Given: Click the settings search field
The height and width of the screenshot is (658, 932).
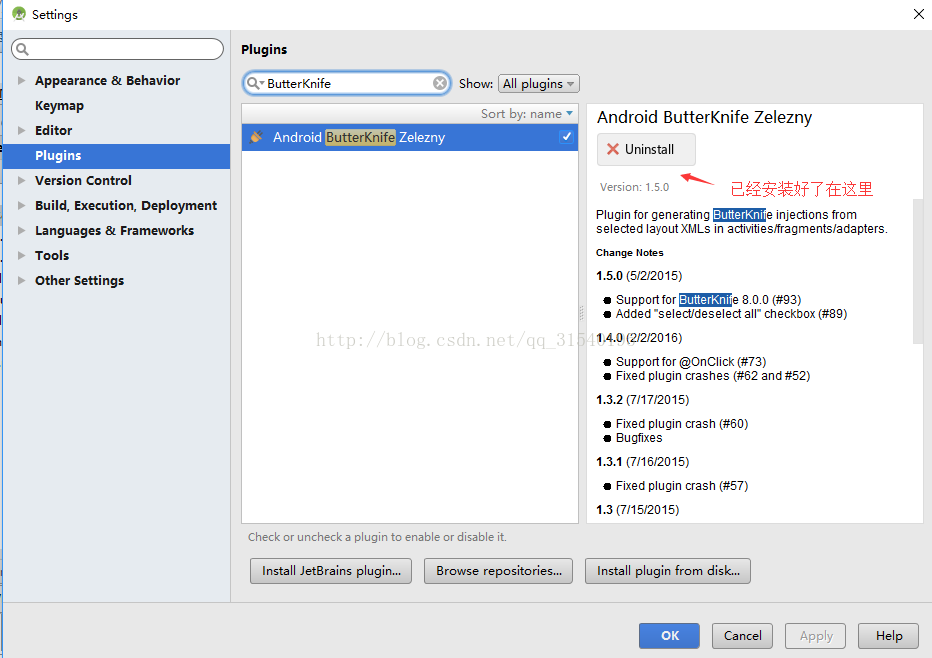Looking at the screenshot, I should coord(118,49).
